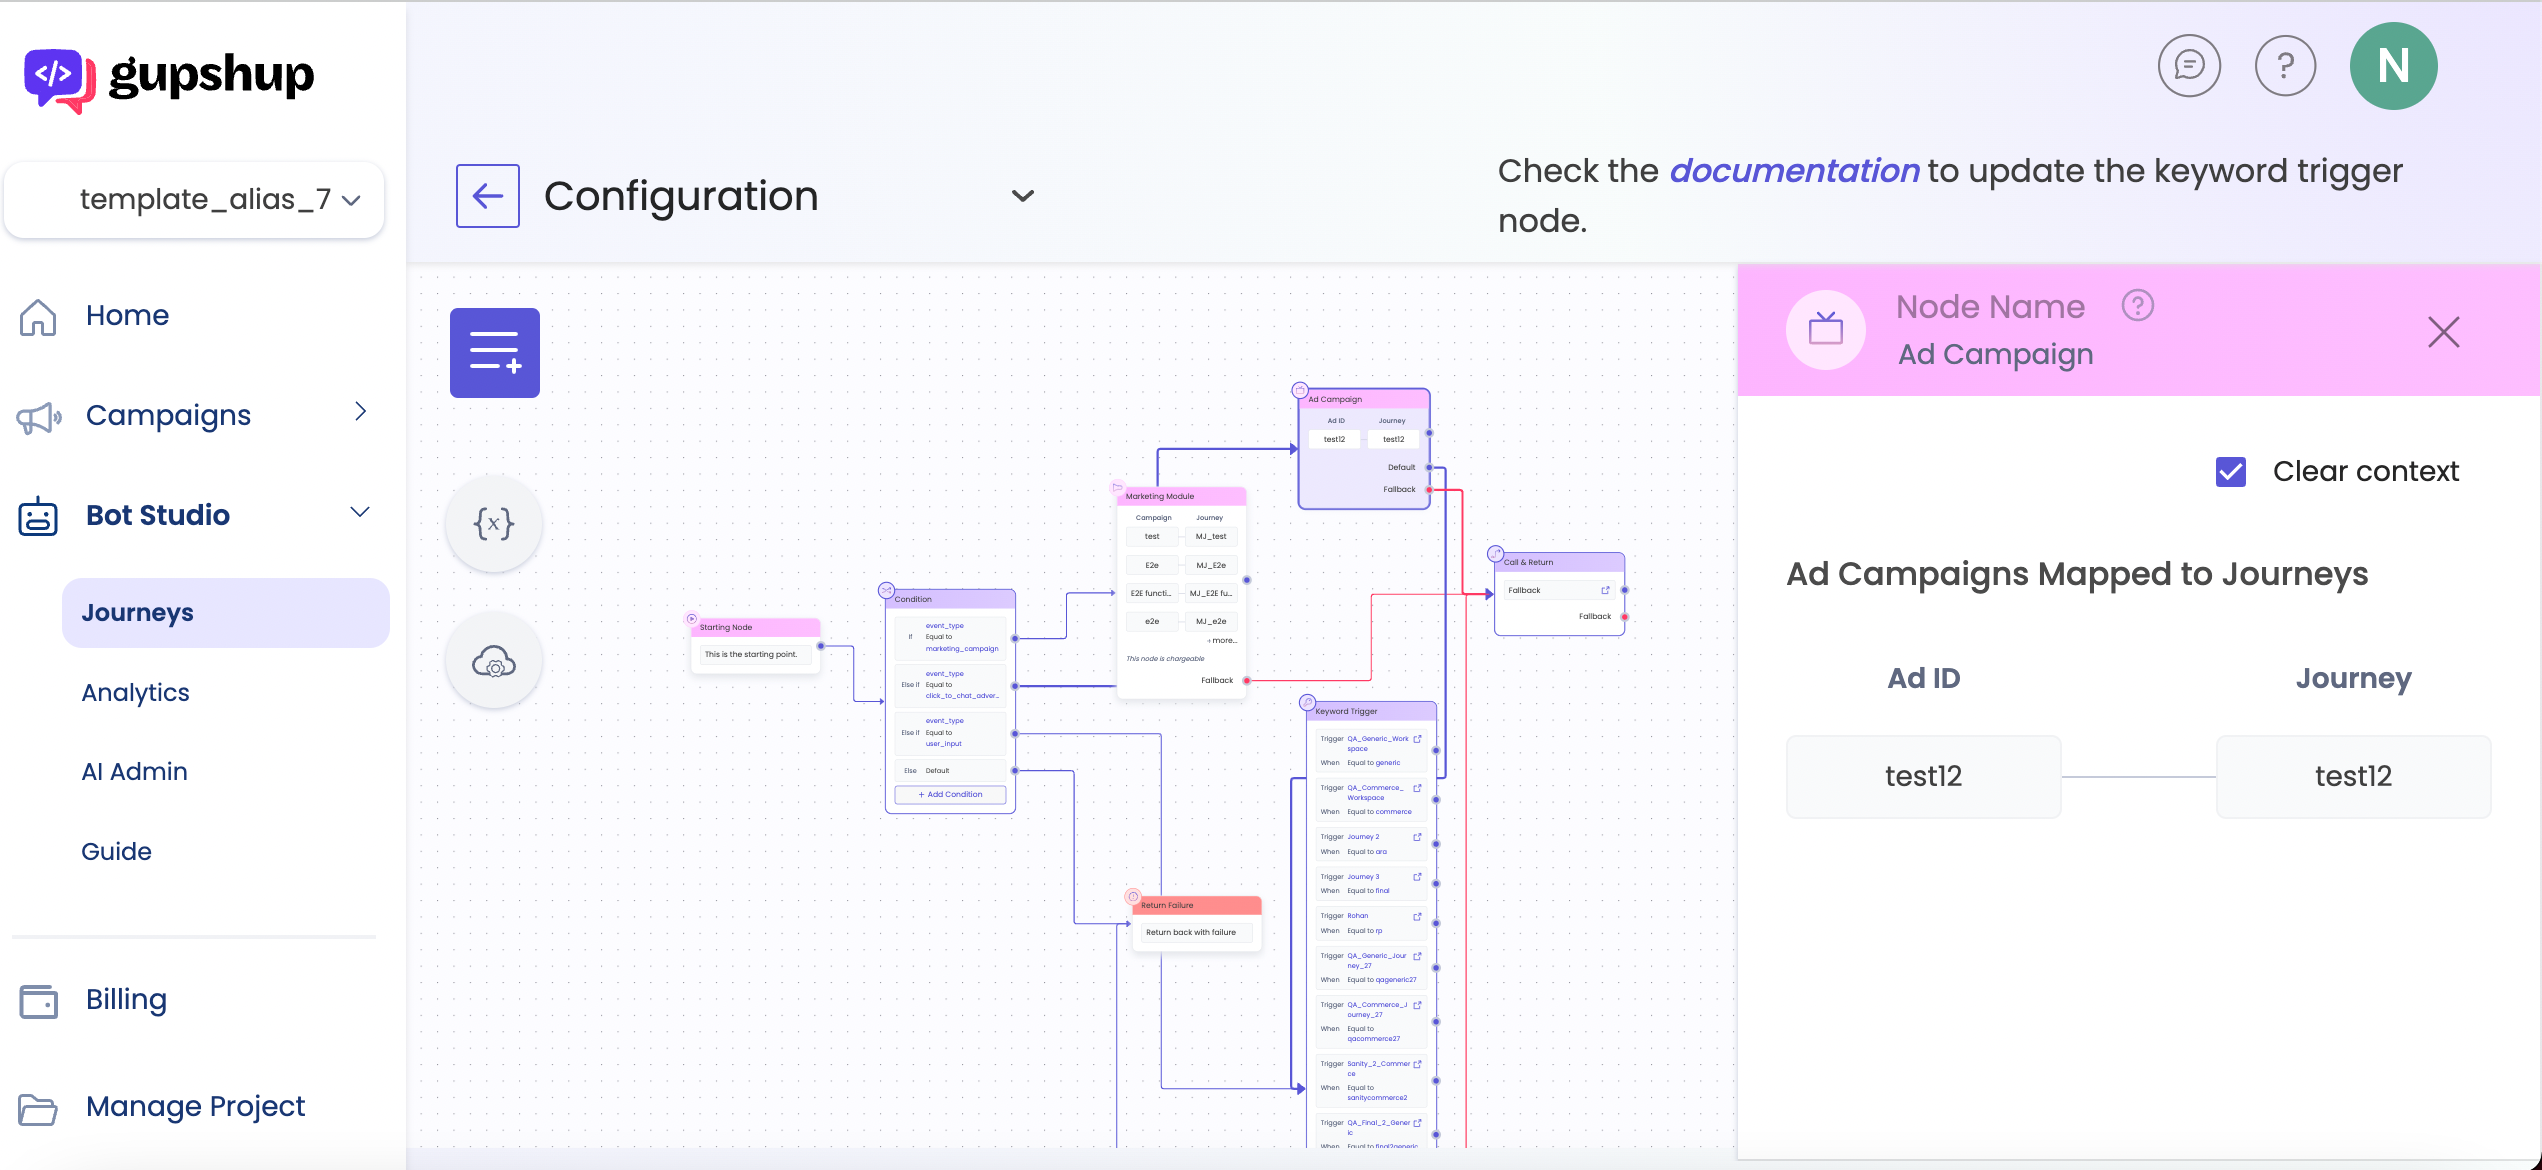
Task: Close the Ad Campaign panel
Action: 2443,332
